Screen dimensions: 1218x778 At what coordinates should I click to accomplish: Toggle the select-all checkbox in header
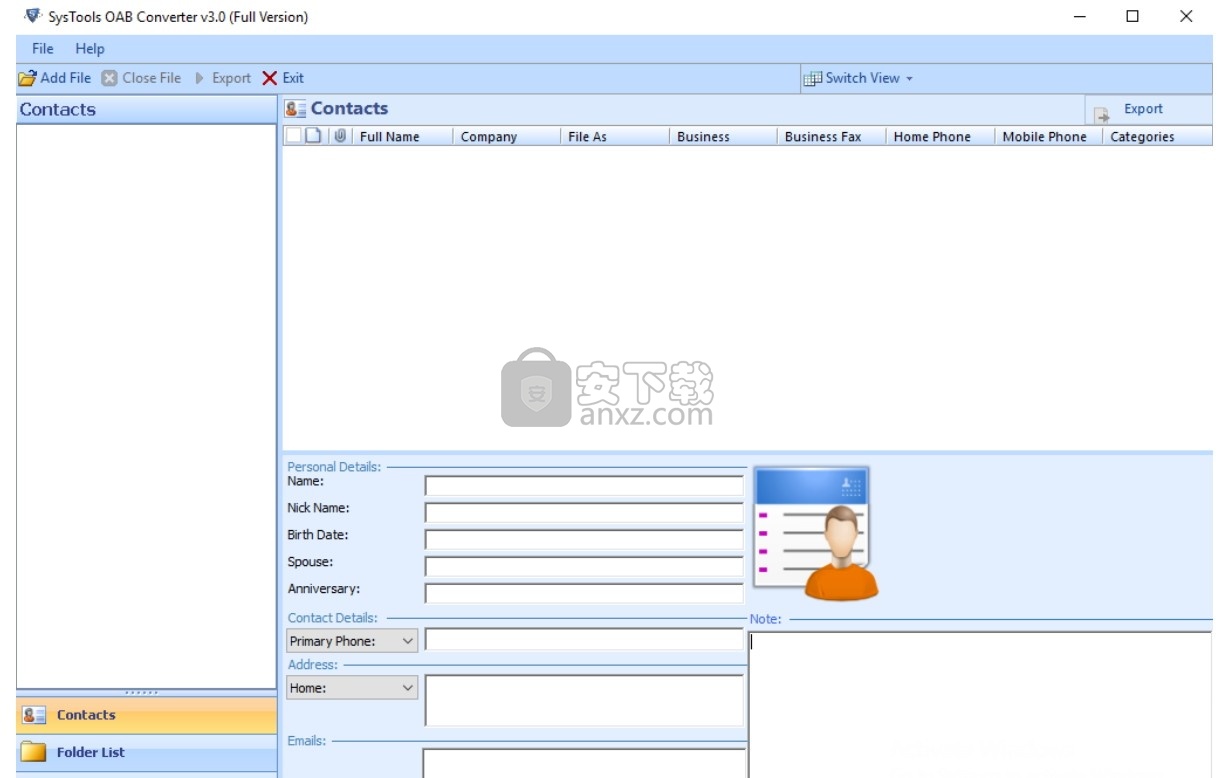click(293, 136)
